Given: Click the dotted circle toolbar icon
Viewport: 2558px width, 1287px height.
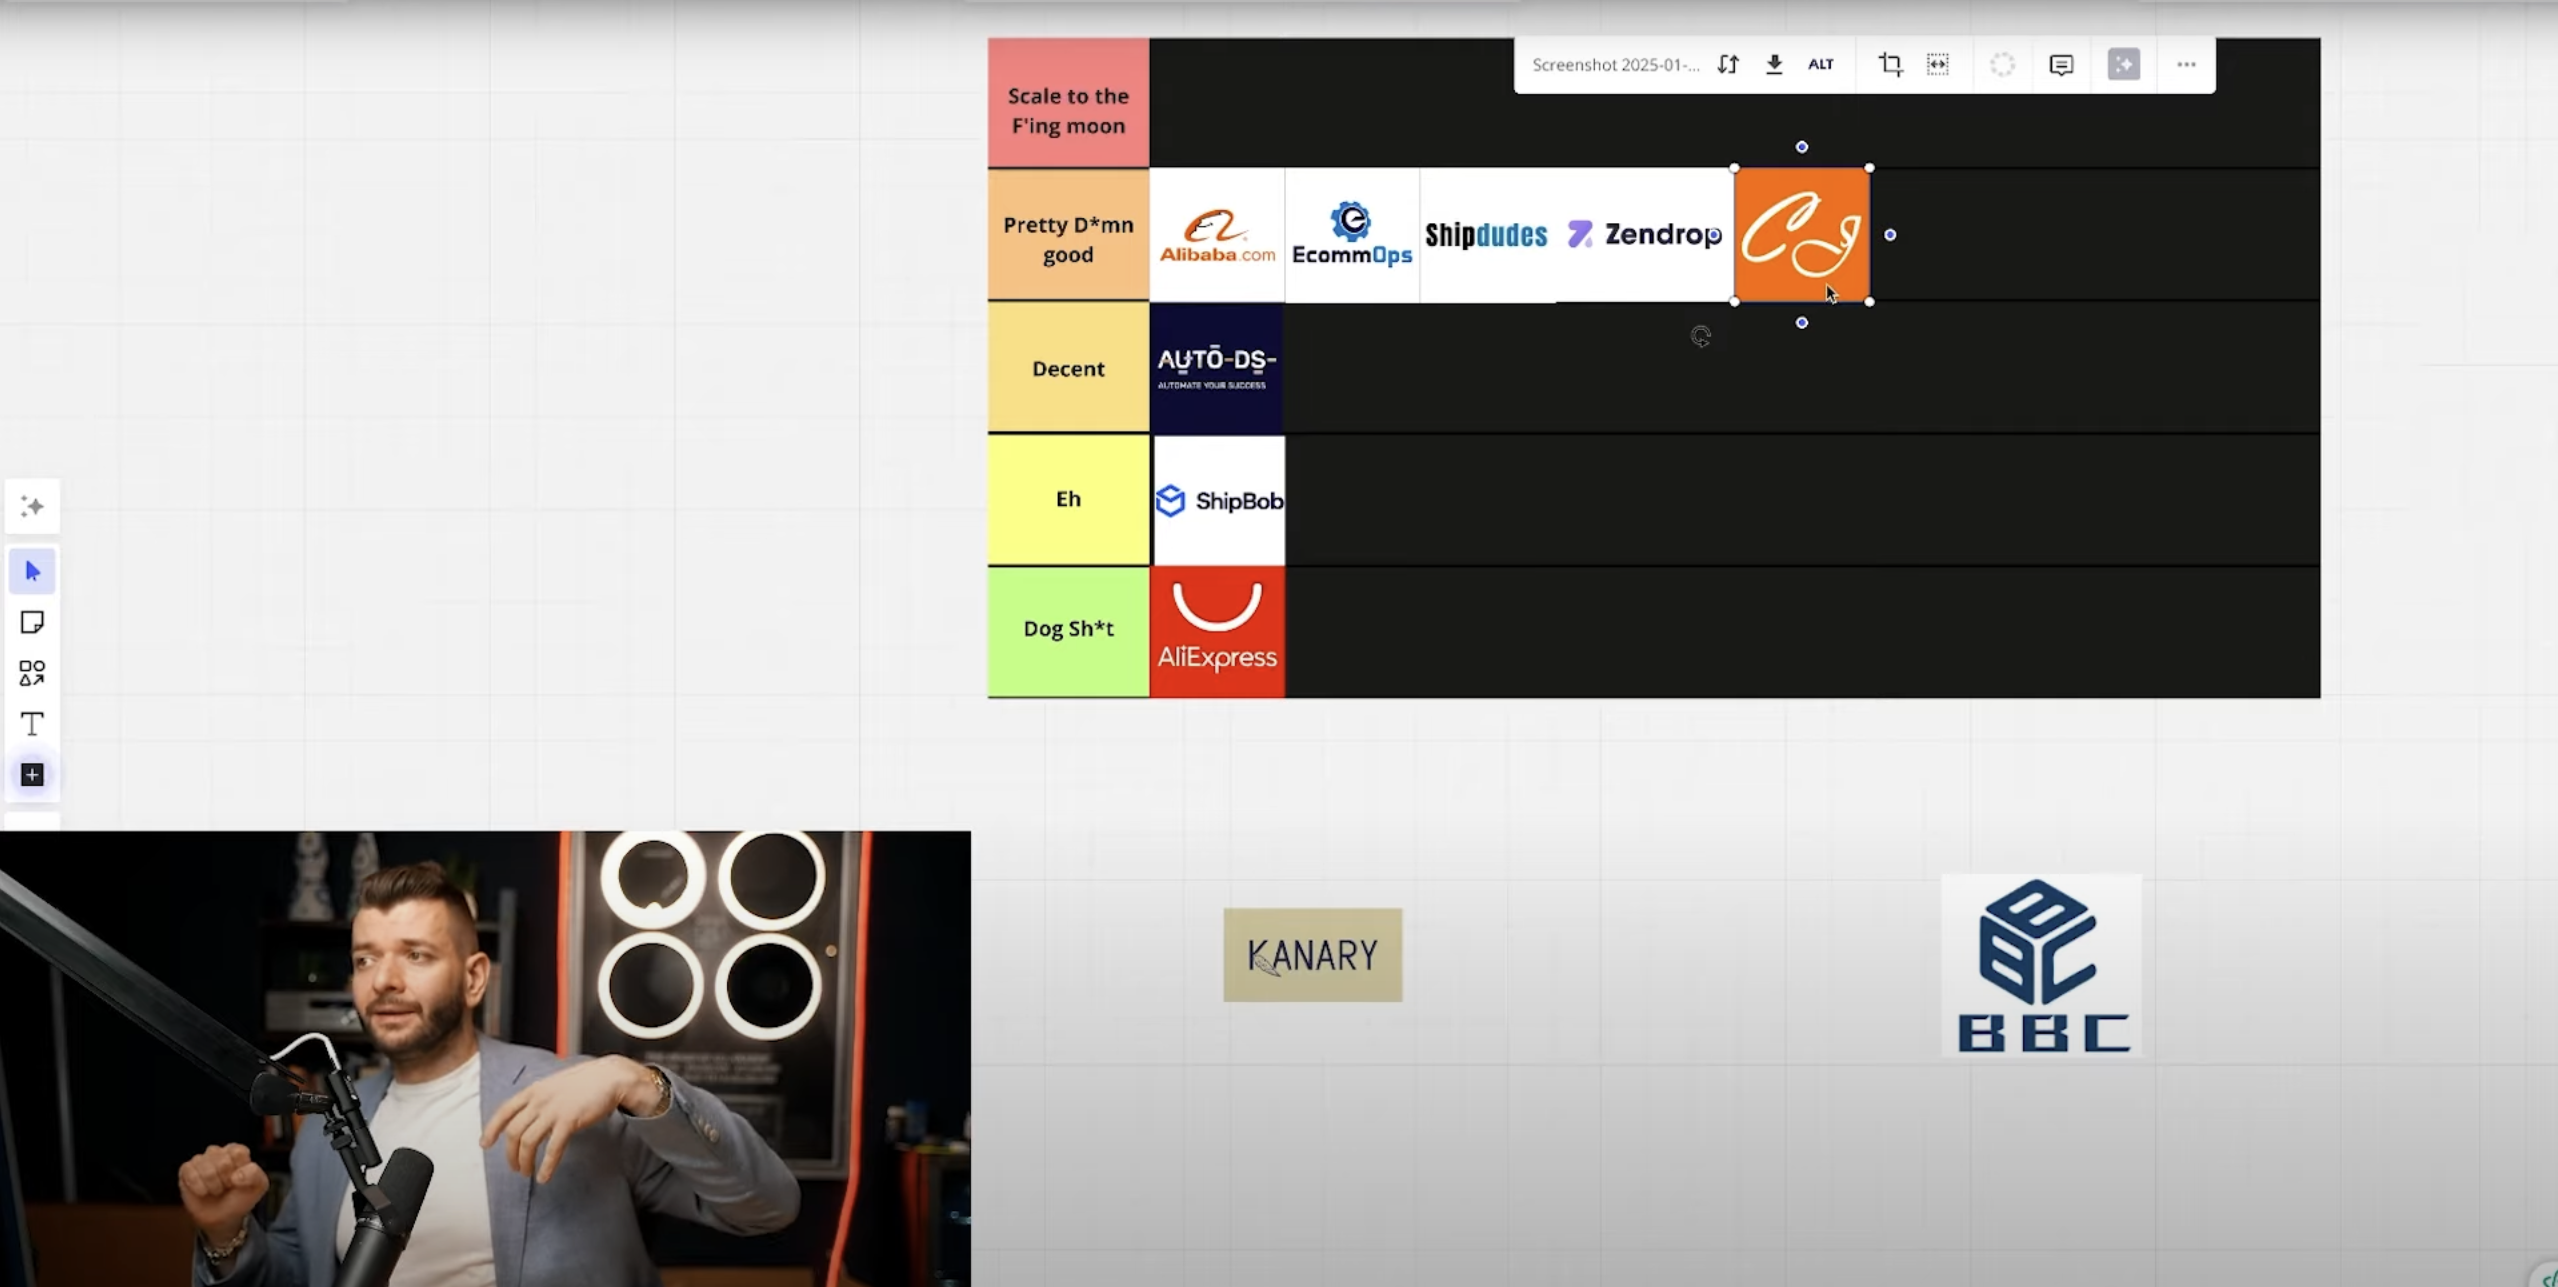Looking at the screenshot, I should click(2002, 65).
